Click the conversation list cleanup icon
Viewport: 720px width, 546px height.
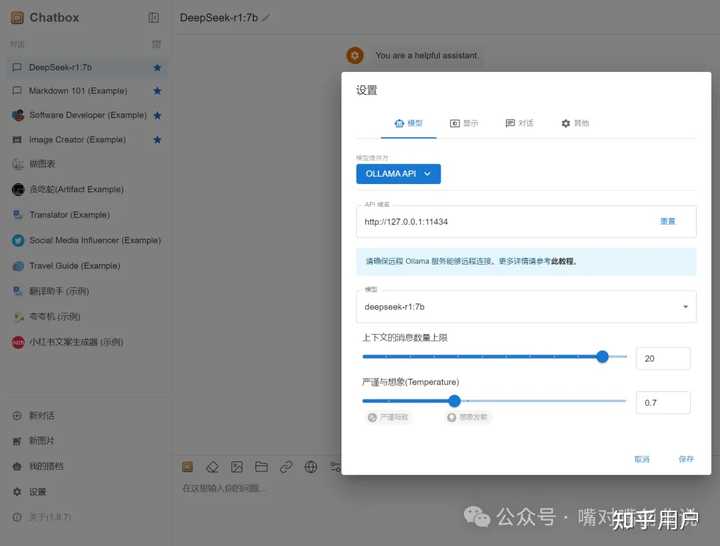point(156,44)
